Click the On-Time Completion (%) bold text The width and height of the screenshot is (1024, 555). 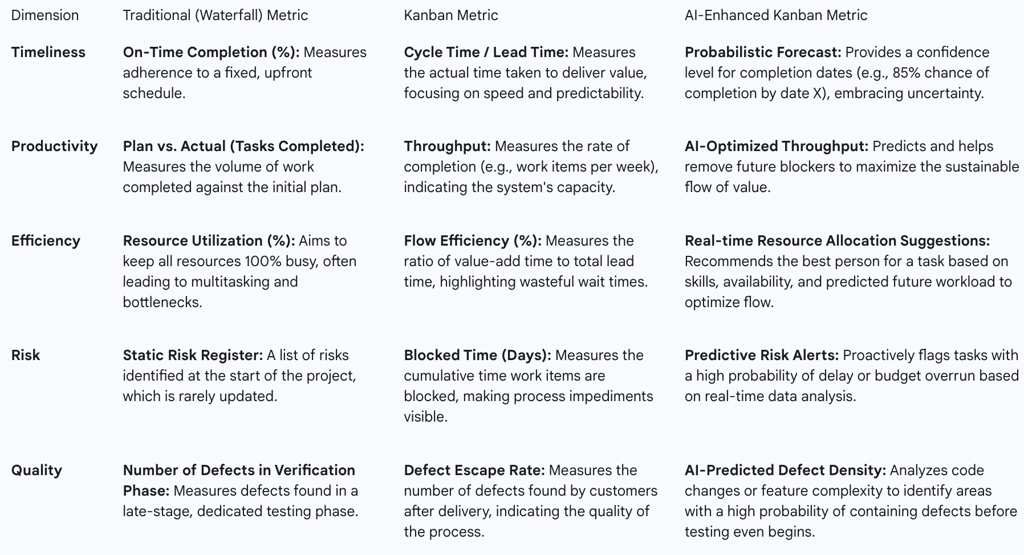(x=211, y=52)
